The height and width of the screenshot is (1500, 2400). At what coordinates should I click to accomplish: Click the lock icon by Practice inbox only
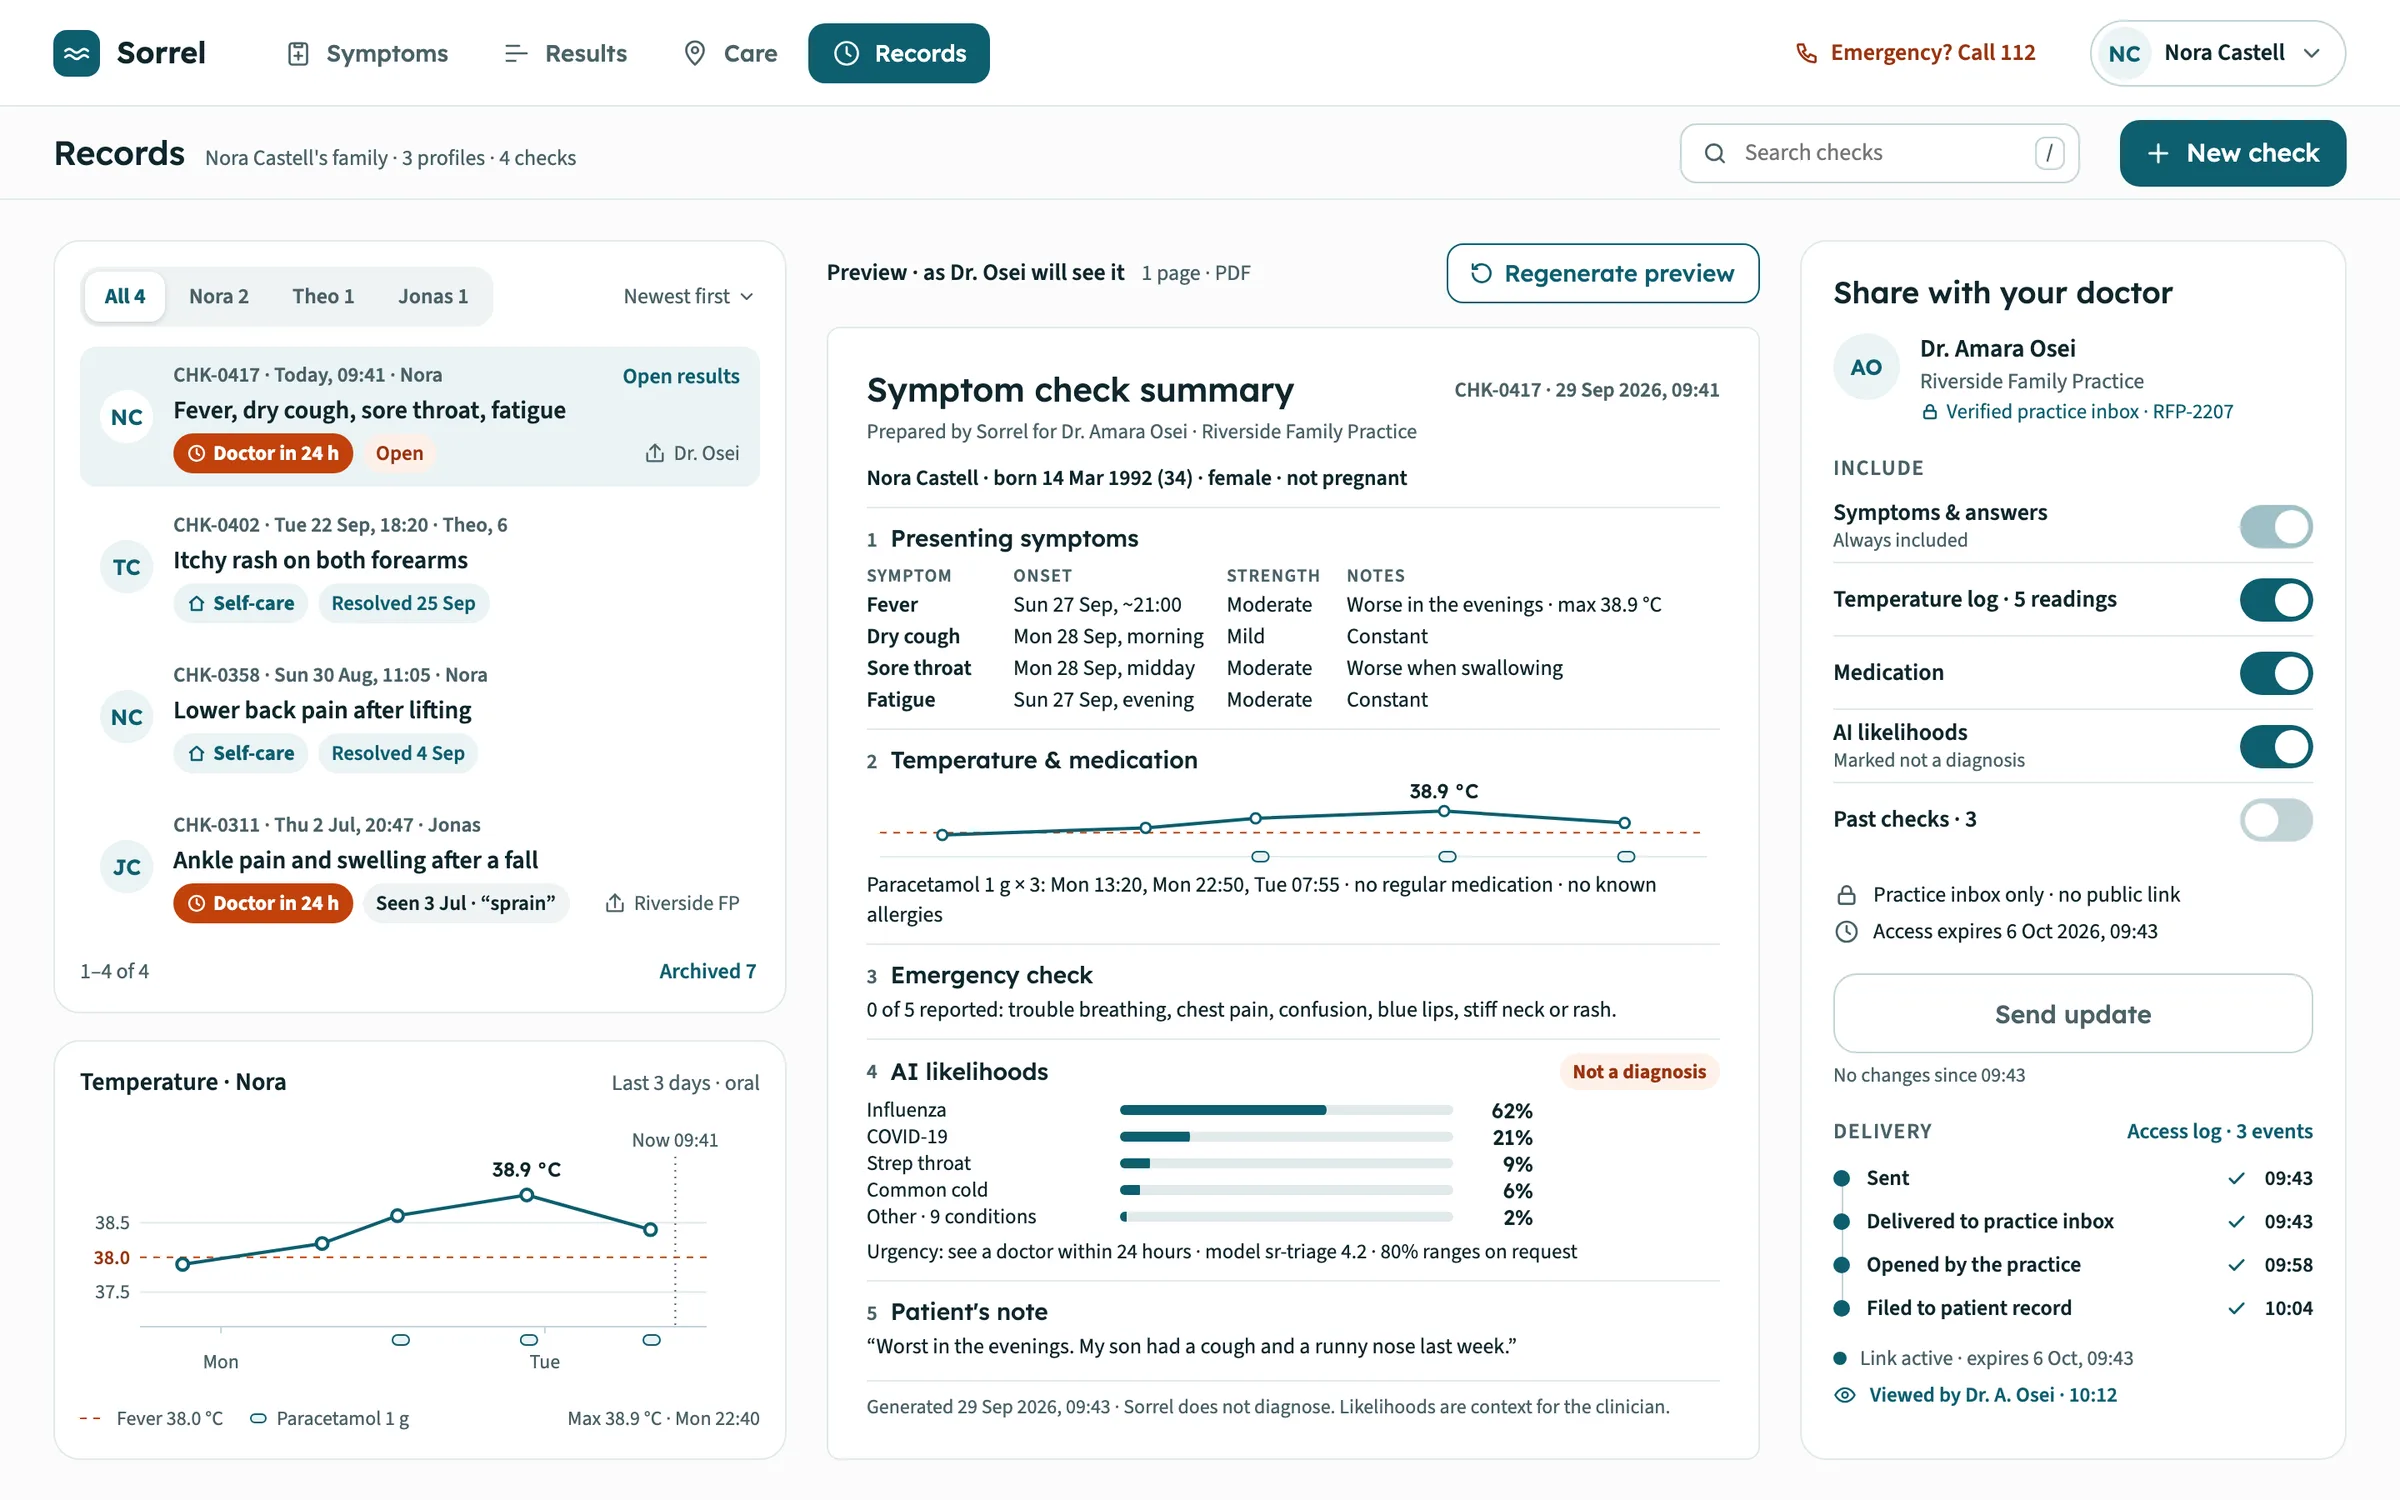click(1847, 895)
